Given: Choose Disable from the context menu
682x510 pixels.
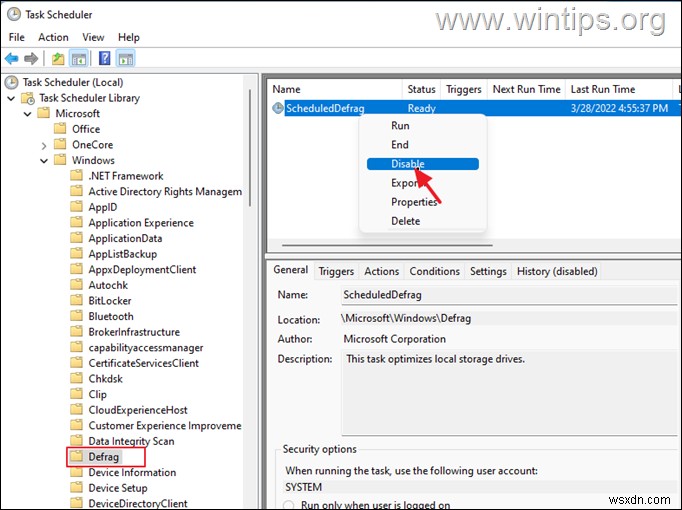Looking at the screenshot, I should [x=422, y=164].
